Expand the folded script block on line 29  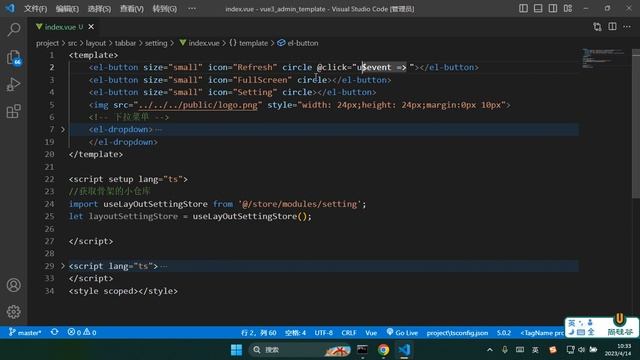(x=62, y=266)
